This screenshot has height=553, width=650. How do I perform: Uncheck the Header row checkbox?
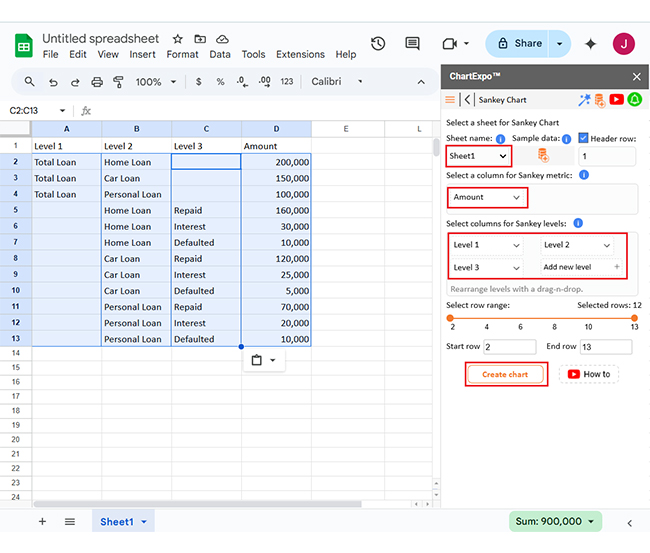pos(584,138)
